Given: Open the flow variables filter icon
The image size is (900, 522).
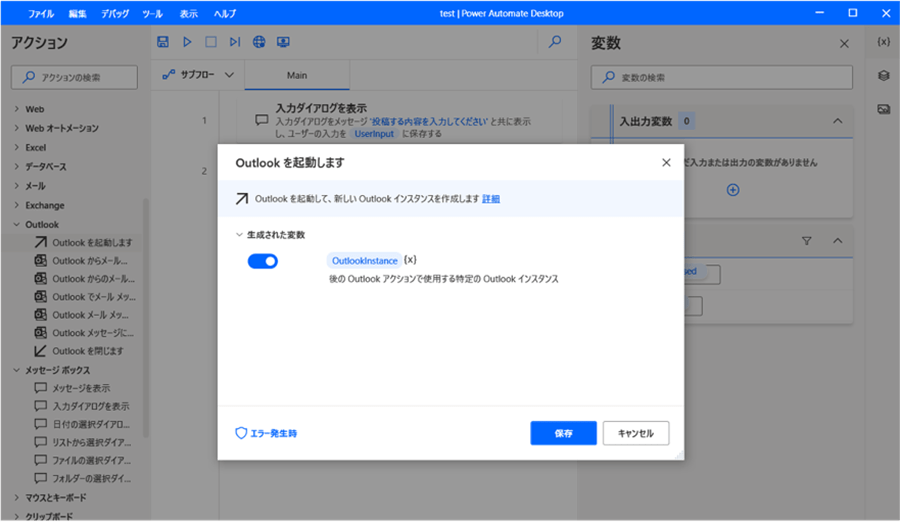Looking at the screenshot, I should click(x=806, y=241).
